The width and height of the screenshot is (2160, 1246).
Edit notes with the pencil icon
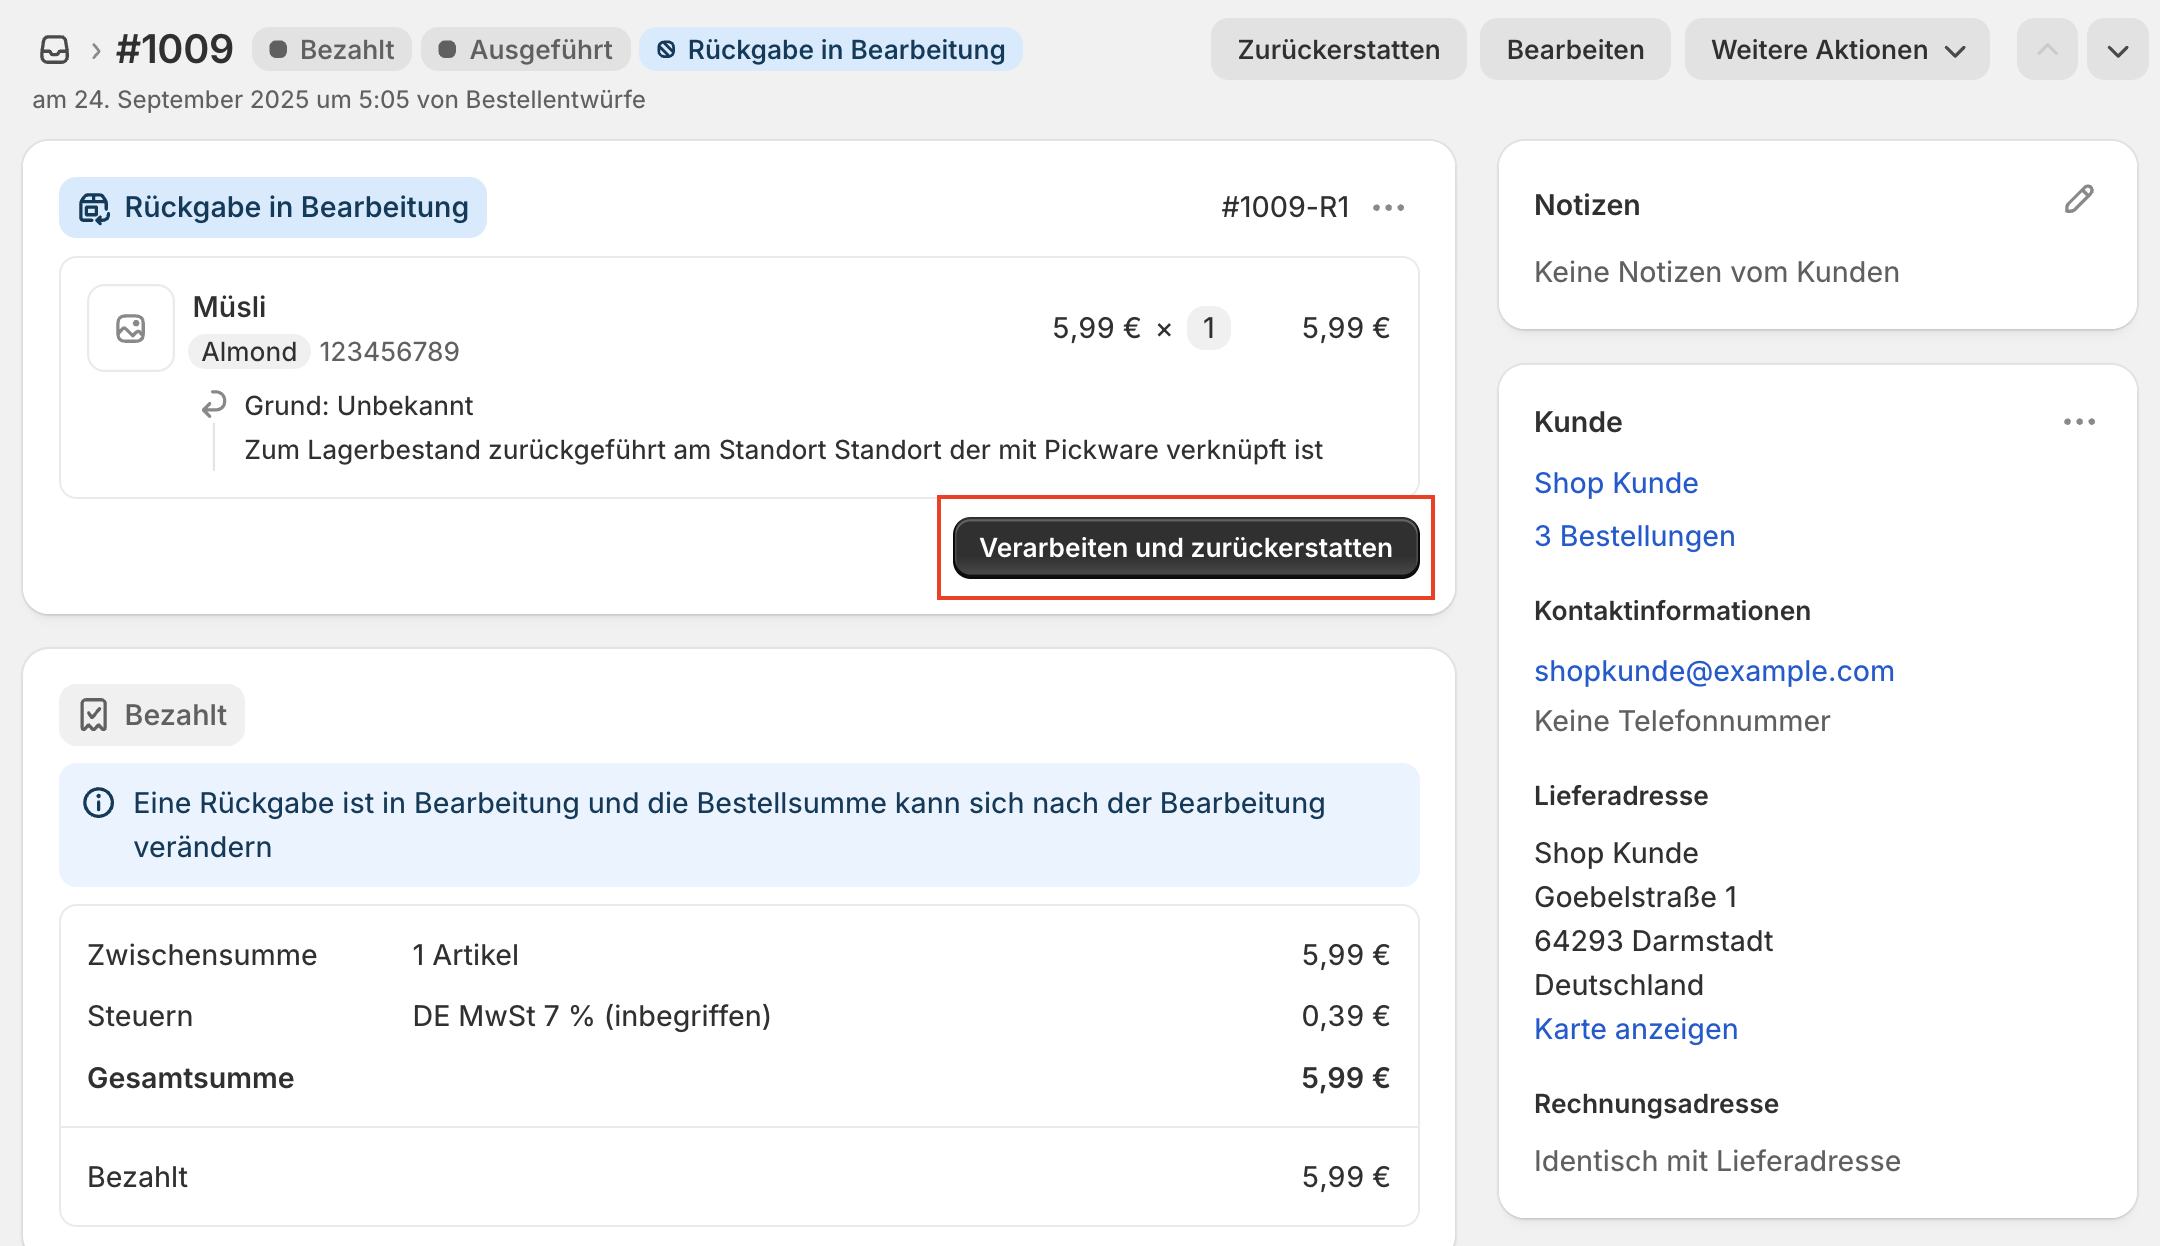coord(2078,200)
